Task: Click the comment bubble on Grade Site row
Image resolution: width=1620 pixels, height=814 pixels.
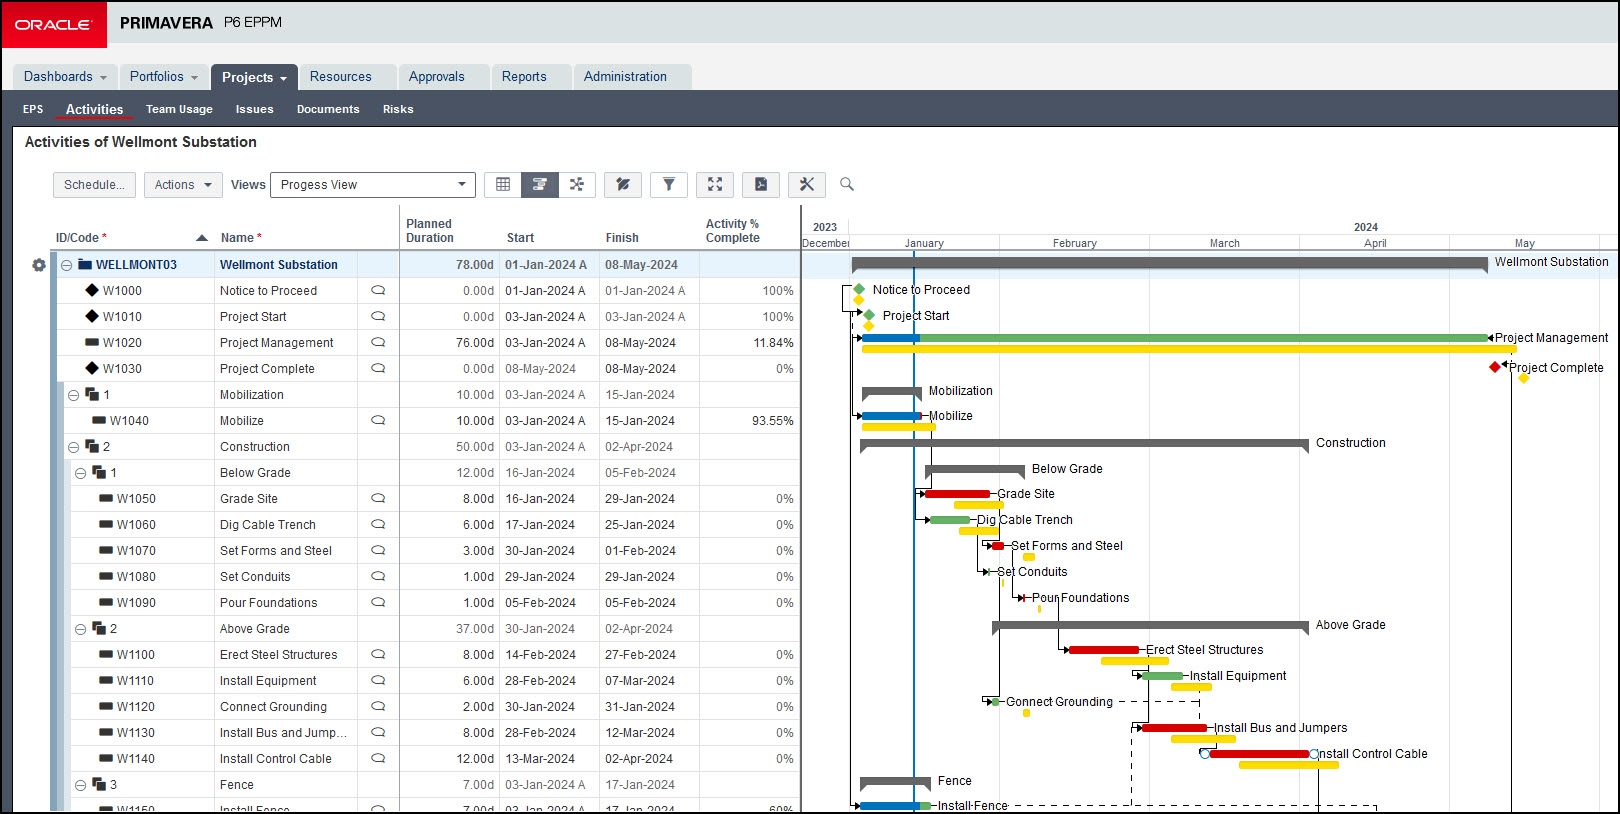Action: point(378,498)
